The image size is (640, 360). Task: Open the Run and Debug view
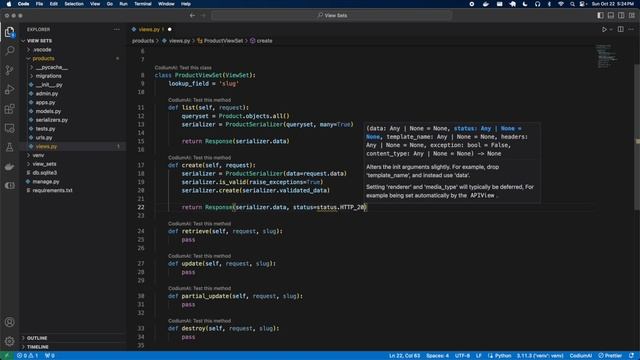(9, 89)
